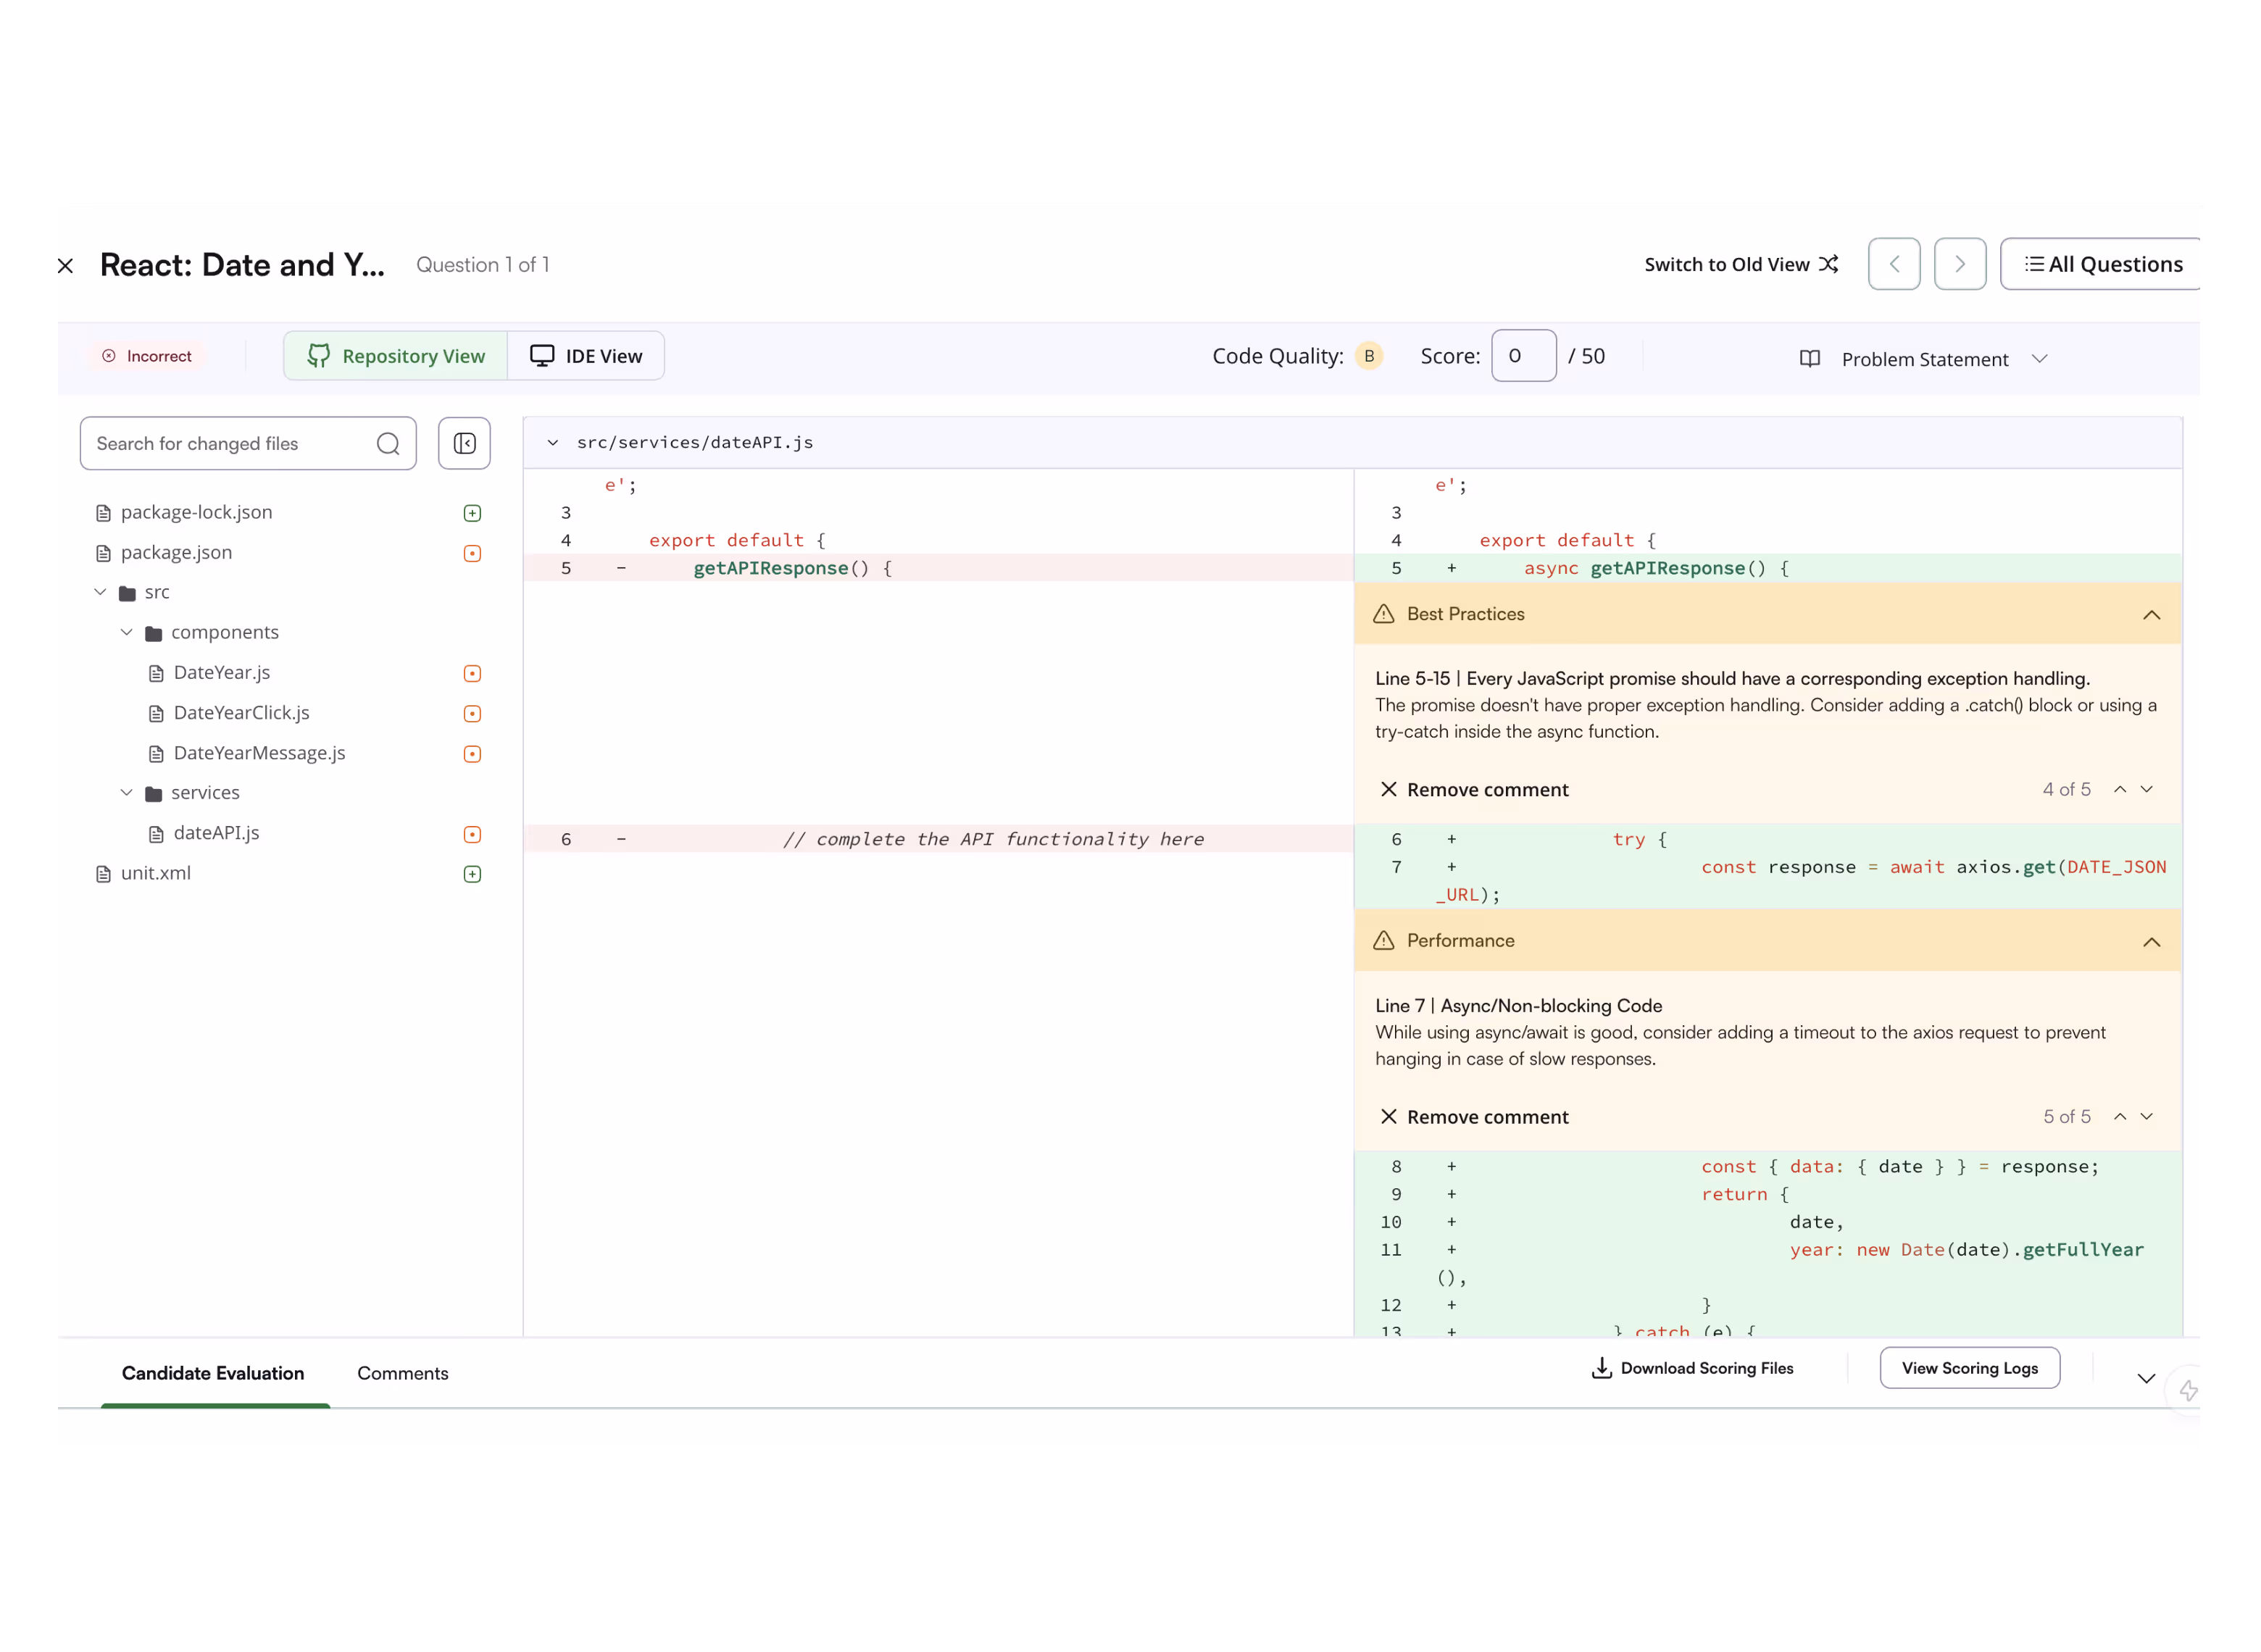Focus the Search for changed files box
This screenshot has width=2261, height=1652.
pyautogui.click(x=248, y=443)
